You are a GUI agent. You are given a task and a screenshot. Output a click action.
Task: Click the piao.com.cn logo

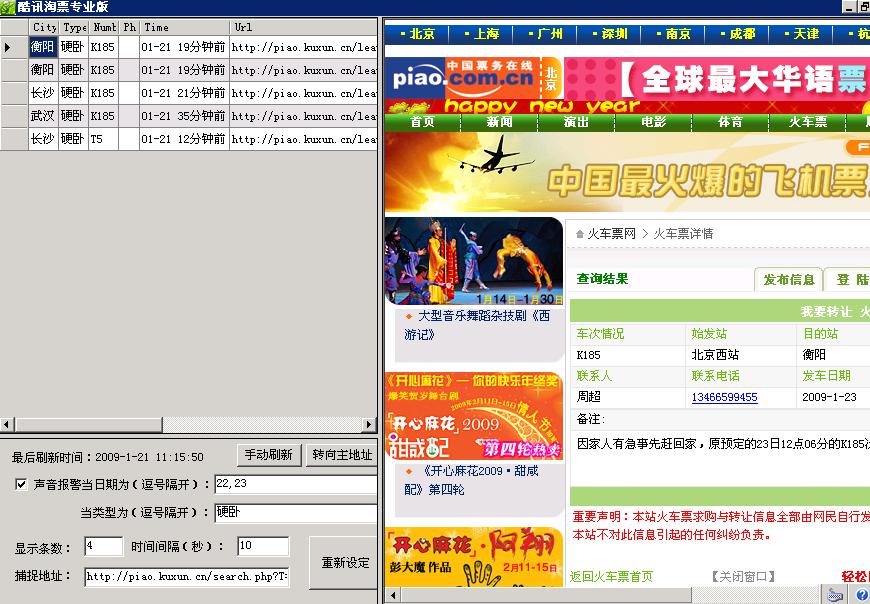(462, 78)
